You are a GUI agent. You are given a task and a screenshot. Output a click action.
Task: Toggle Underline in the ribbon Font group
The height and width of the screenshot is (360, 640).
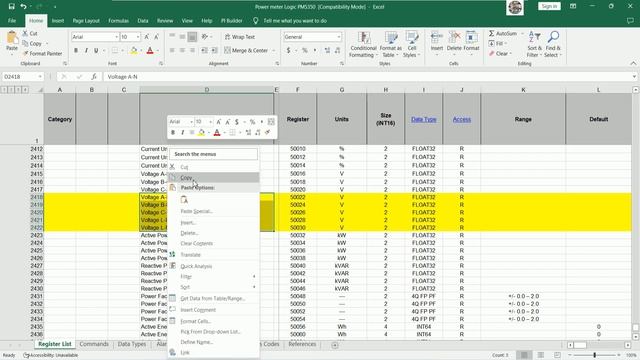[96, 51]
